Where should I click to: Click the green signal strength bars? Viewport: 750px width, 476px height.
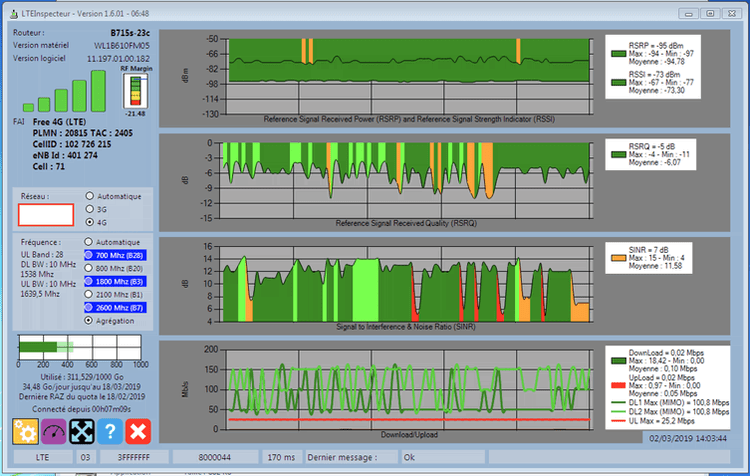click(65, 91)
